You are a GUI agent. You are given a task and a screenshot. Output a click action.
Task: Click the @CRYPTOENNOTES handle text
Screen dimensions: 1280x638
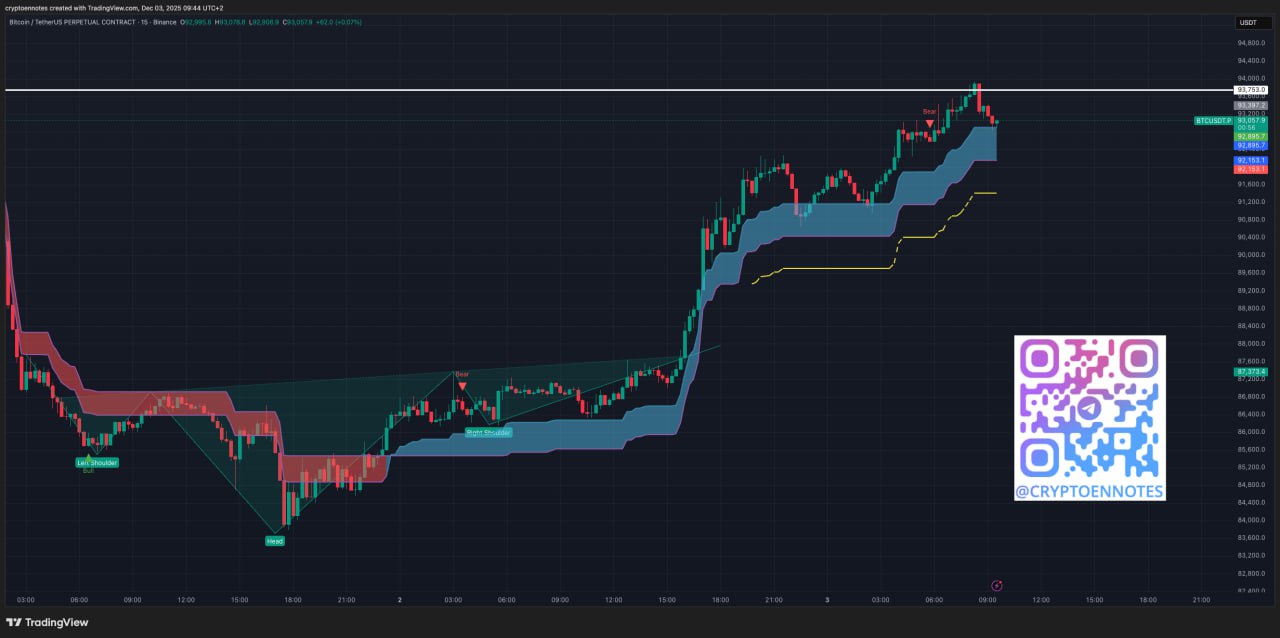1089,491
